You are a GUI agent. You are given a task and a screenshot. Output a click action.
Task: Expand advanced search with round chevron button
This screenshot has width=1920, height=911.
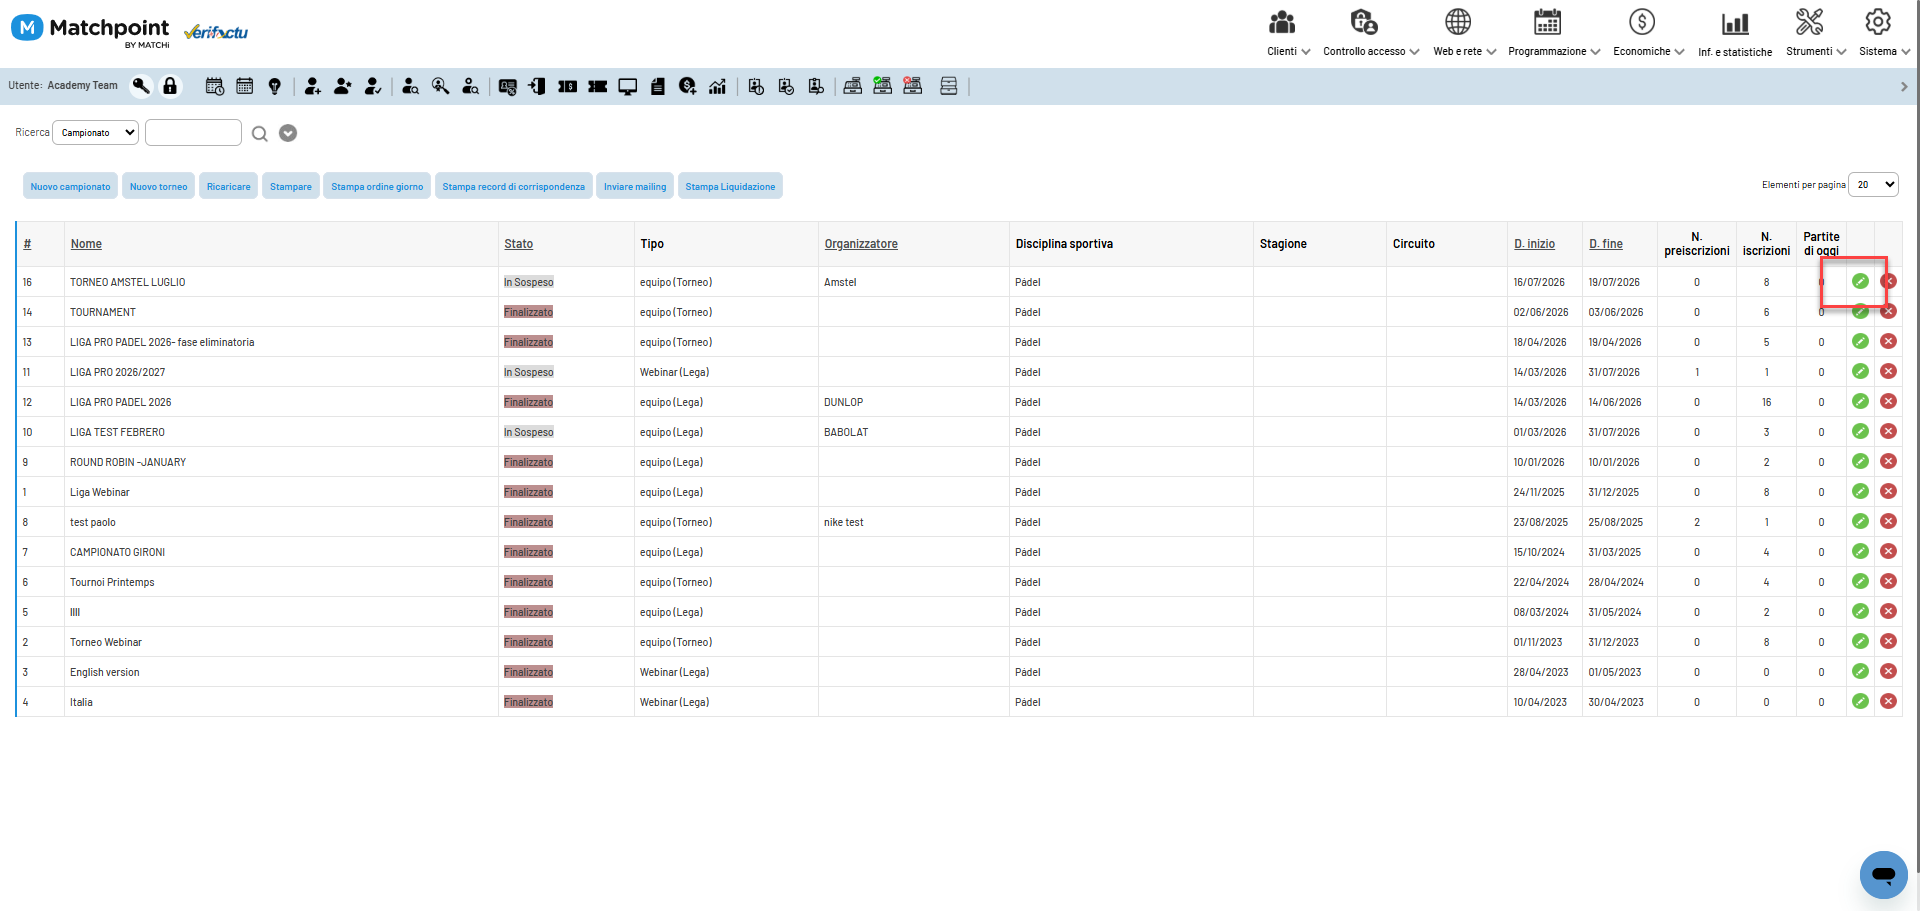click(288, 133)
